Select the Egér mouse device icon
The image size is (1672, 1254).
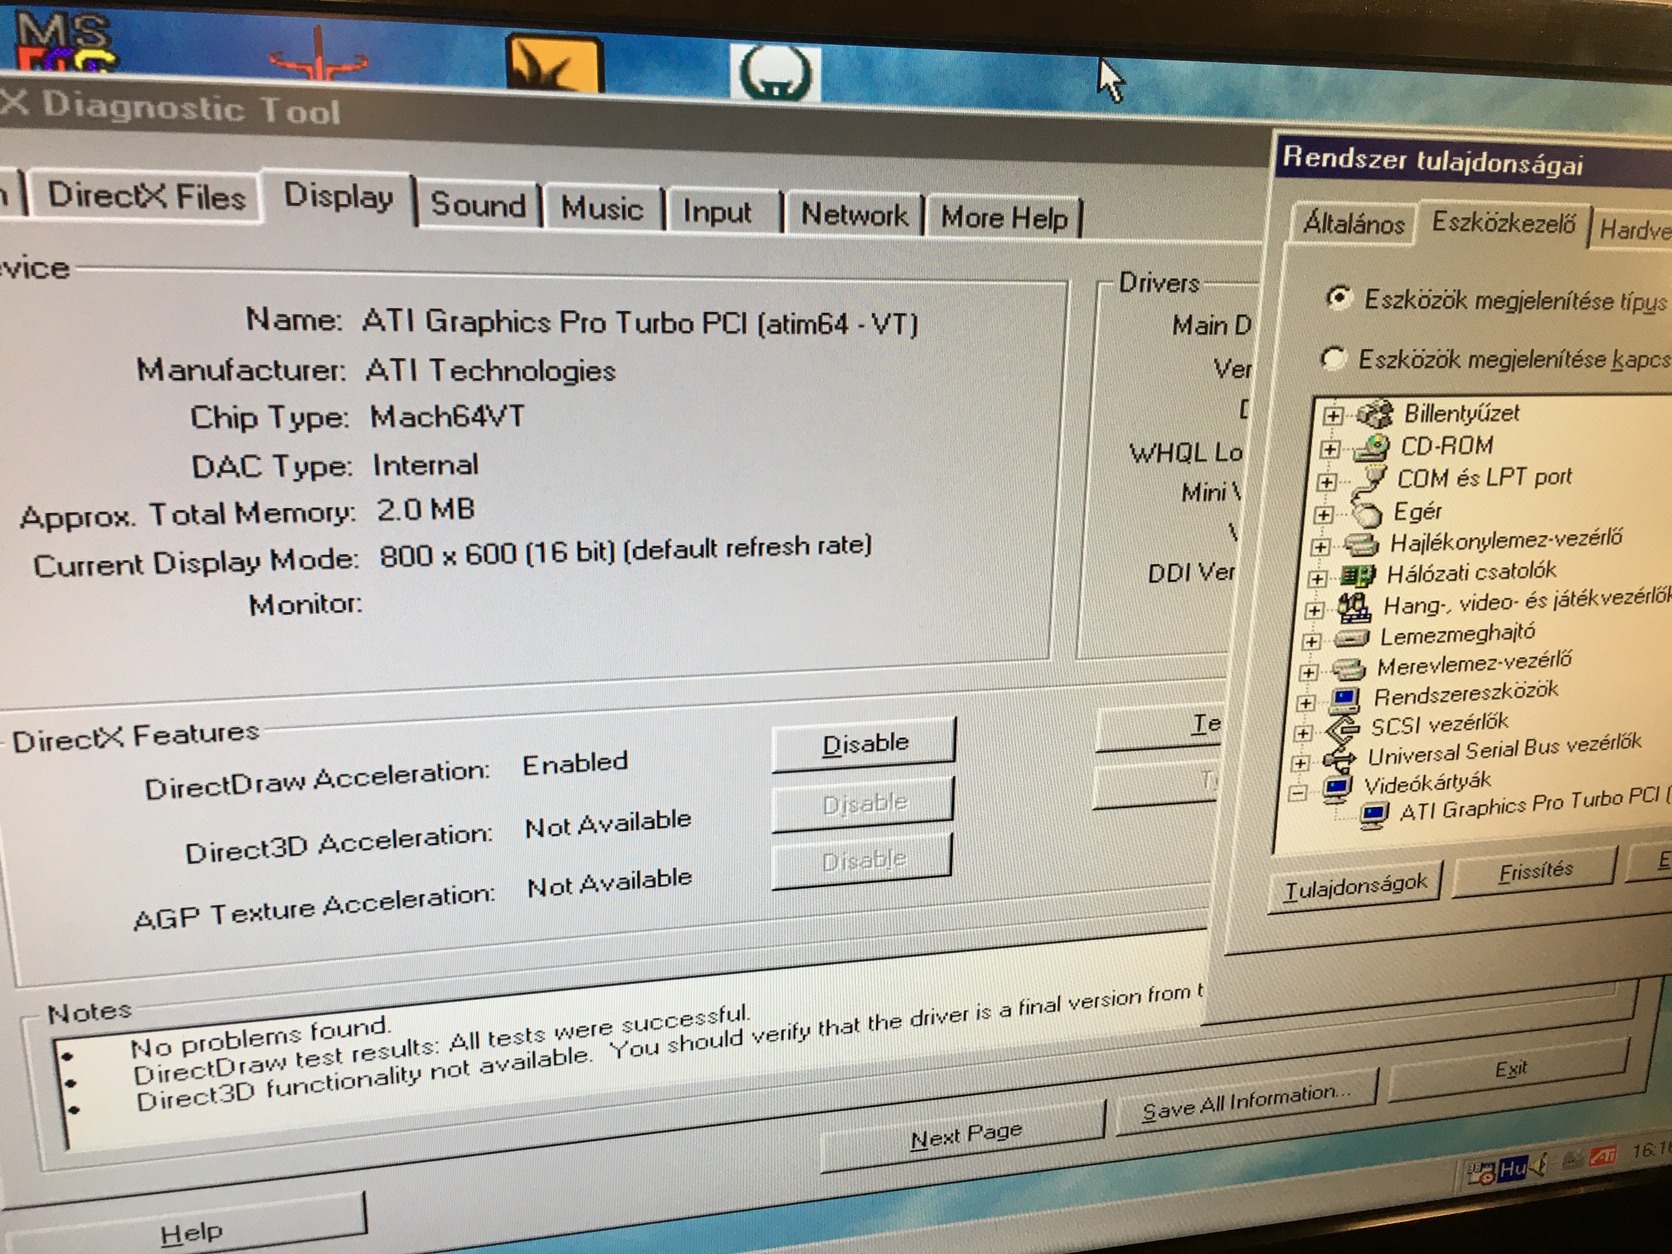click(x=1365, y=513)
